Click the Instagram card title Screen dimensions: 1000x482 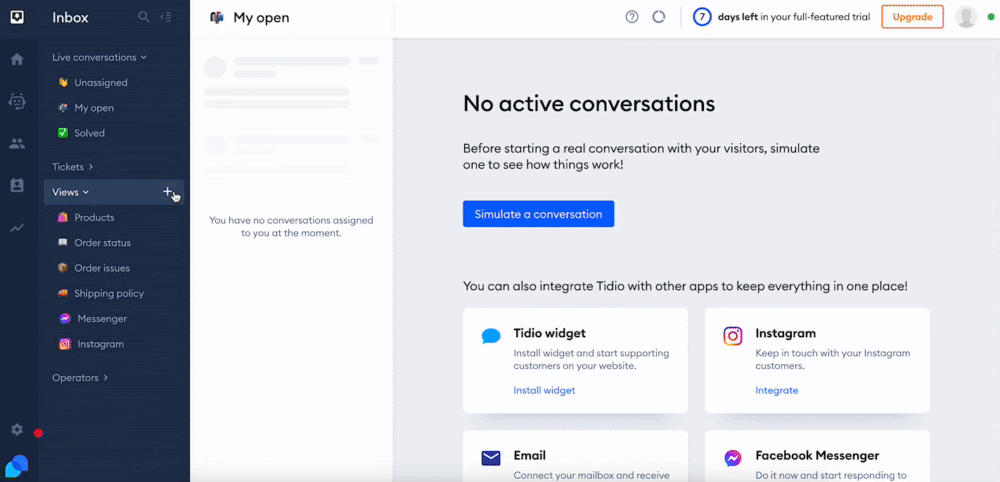(785, 333)
